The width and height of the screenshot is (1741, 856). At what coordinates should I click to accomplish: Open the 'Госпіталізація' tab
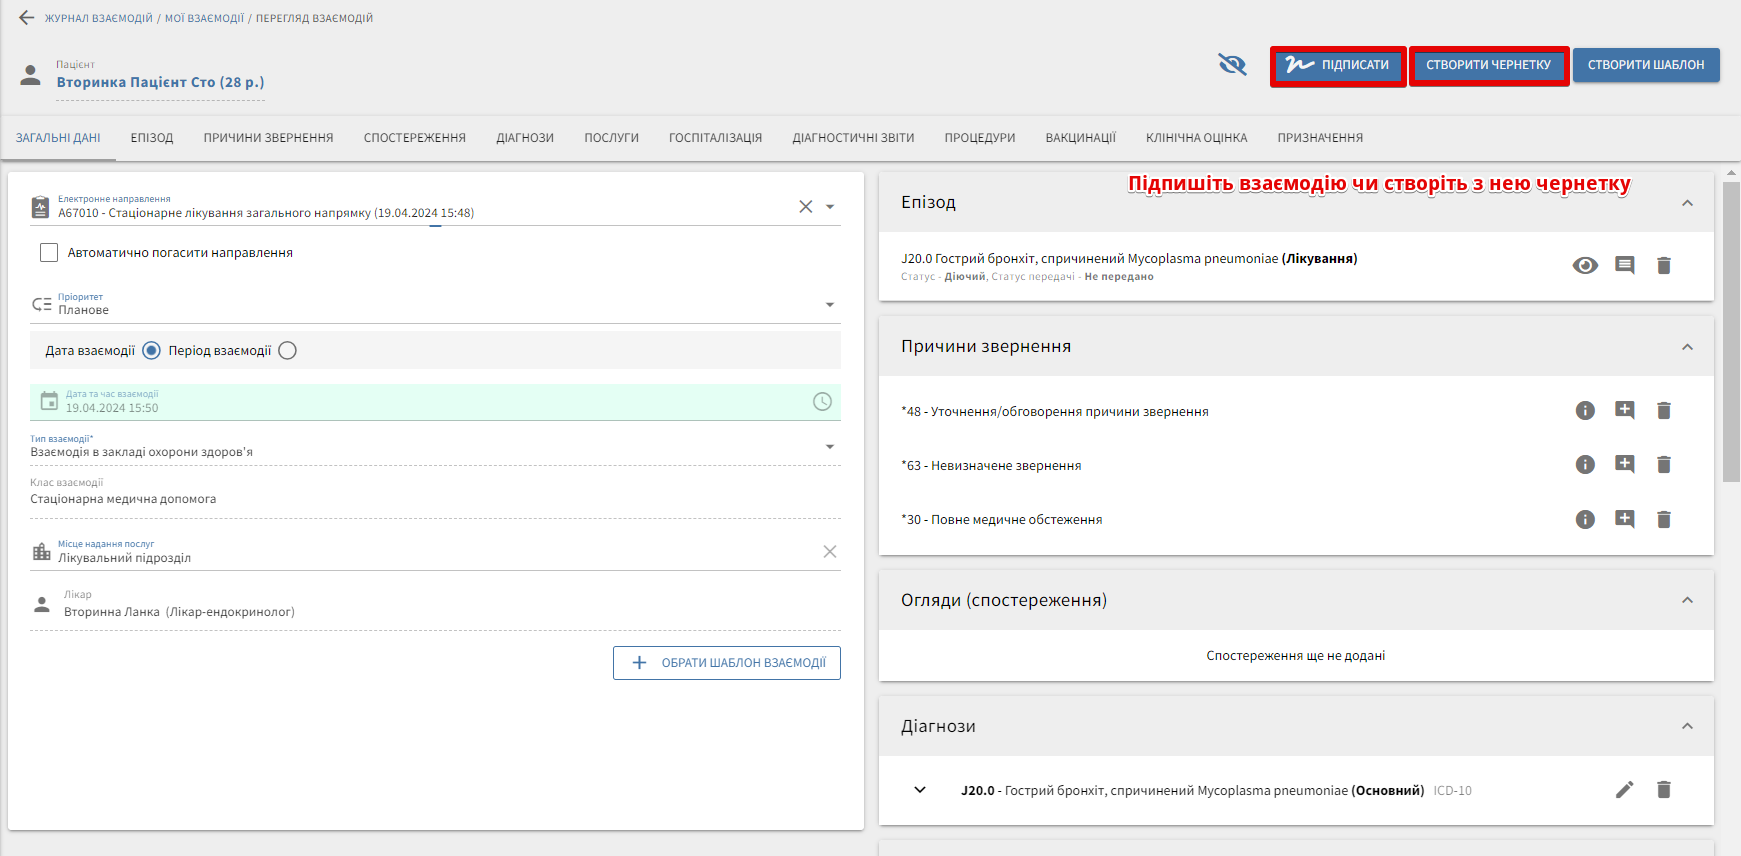point(715,138)
